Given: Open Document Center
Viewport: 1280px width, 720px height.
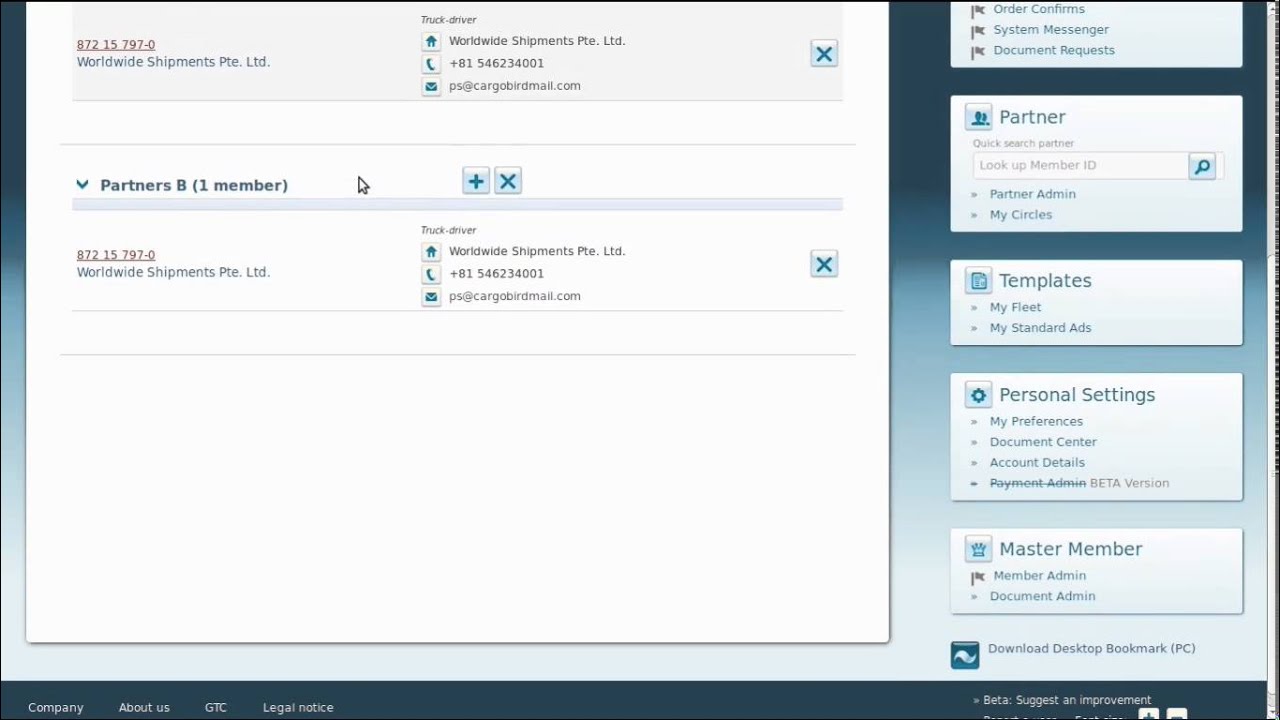Looking at the screenshot, I should click(x=1043, y=442).
